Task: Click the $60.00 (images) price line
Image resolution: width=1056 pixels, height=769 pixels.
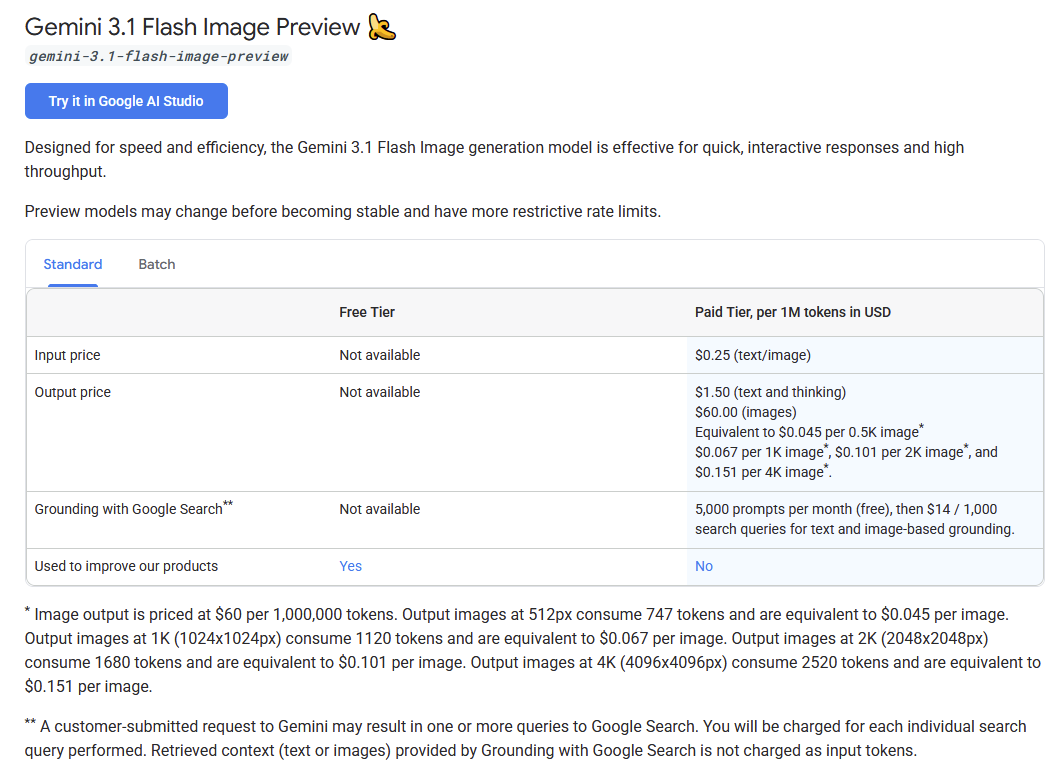Action: tap(746, 412)
